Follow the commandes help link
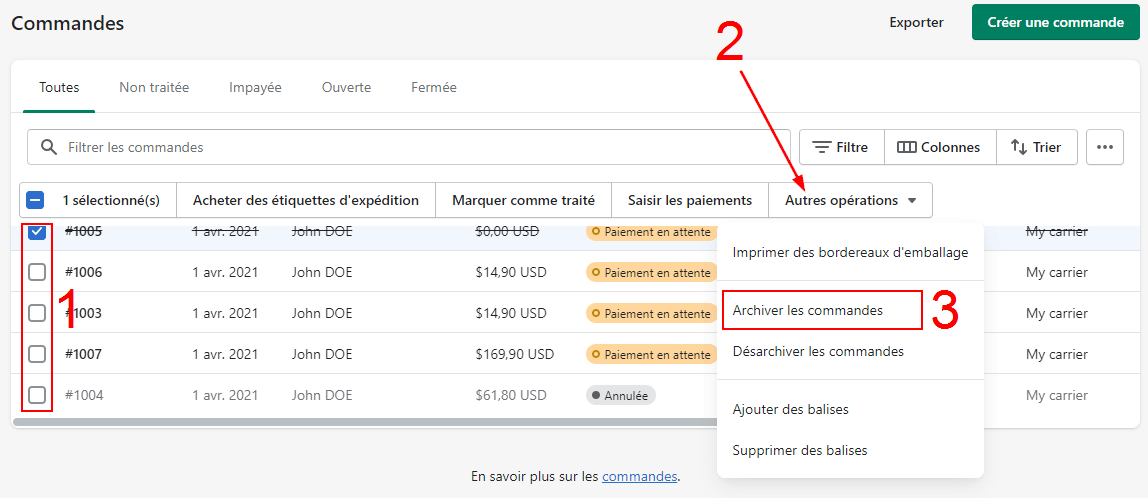The image size is (1148, 498). [639, 476]
